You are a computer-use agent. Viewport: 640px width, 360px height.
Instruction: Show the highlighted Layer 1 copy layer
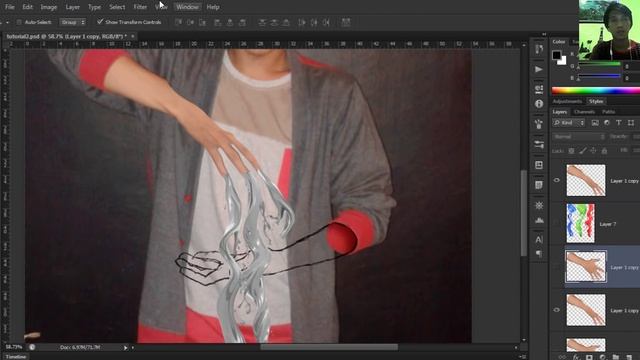[x=557, y=267]
